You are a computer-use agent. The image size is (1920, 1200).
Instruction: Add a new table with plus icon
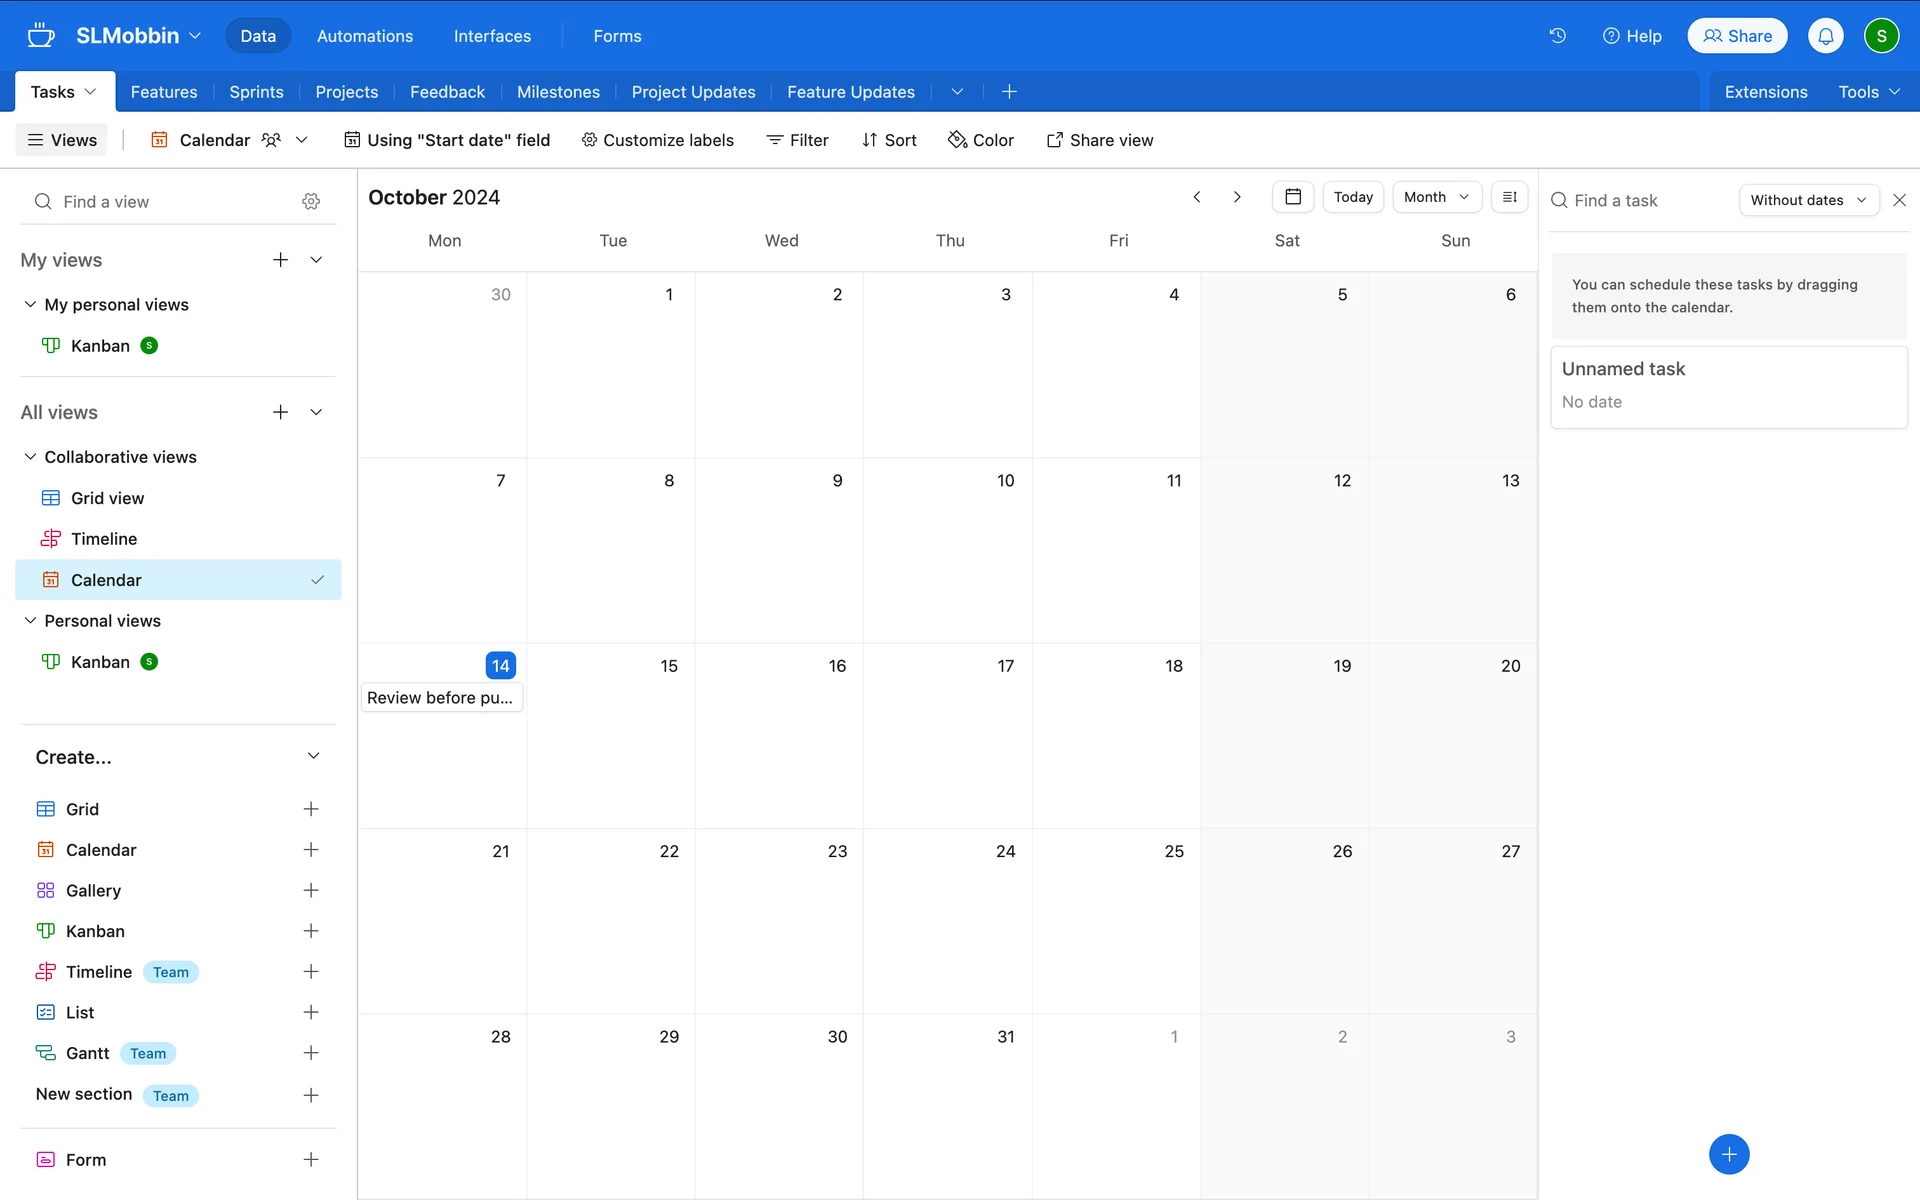click(1009, 92)
